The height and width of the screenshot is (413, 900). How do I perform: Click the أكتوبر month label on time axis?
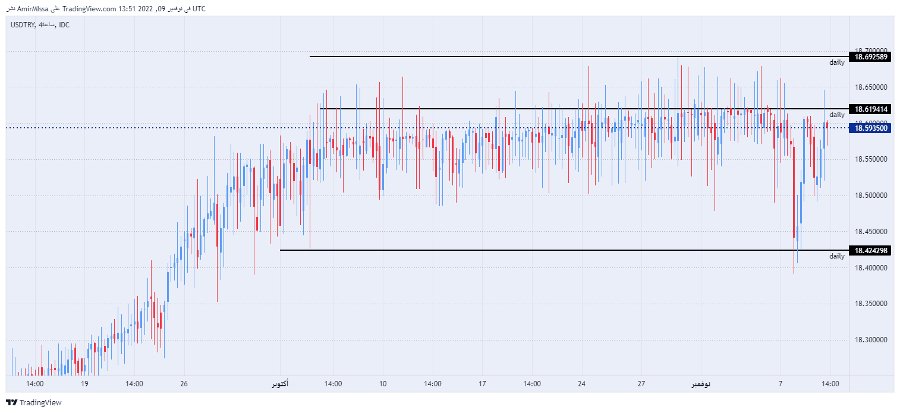pos(281,384)
